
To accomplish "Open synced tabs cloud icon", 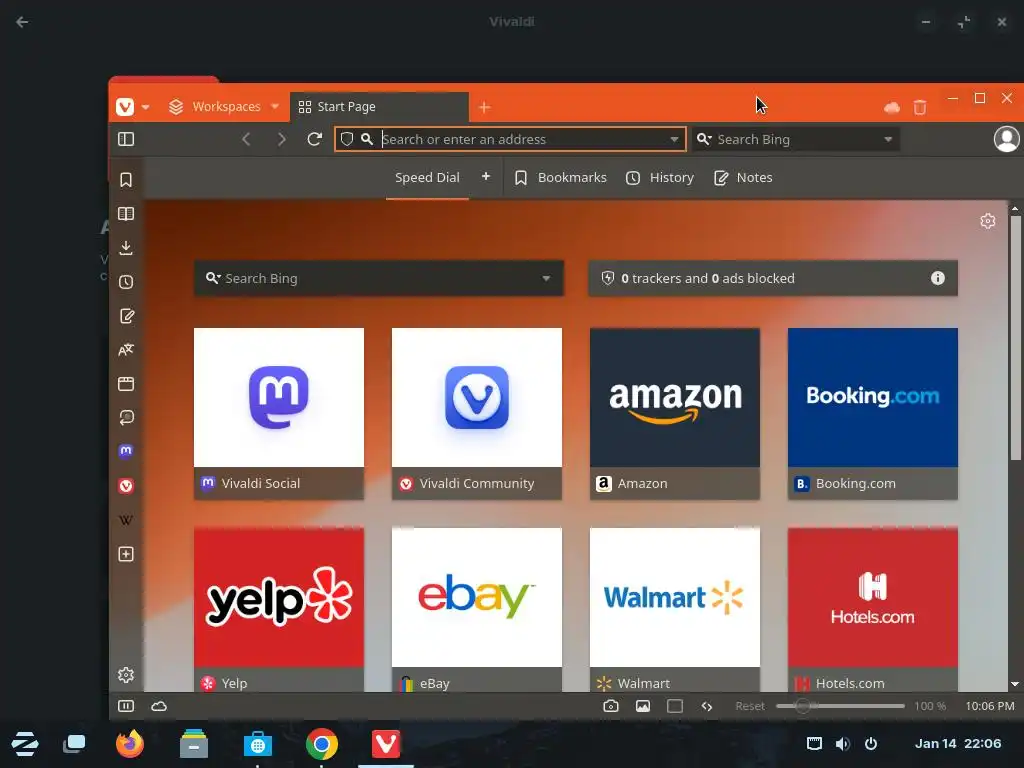I will tap(891, 107).
